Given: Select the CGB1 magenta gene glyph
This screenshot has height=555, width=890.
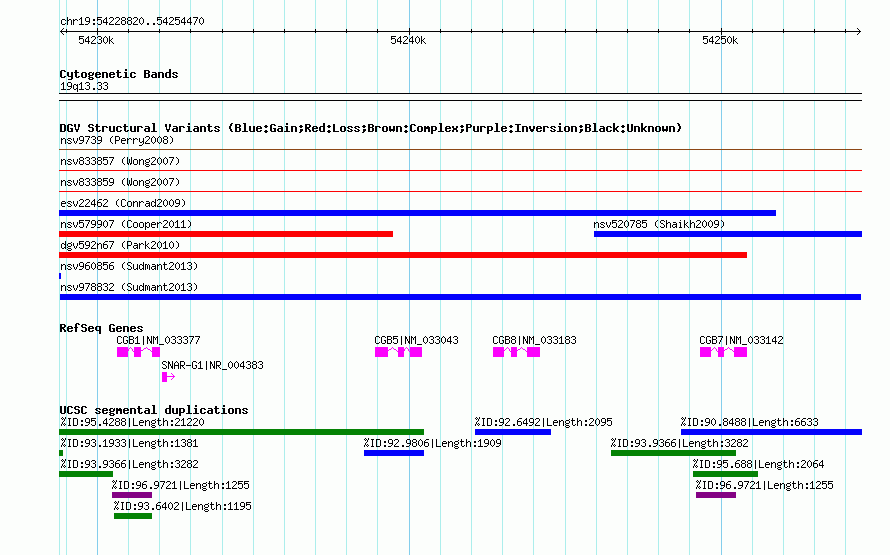Looking at the screenshot, I should coord(138,352).
